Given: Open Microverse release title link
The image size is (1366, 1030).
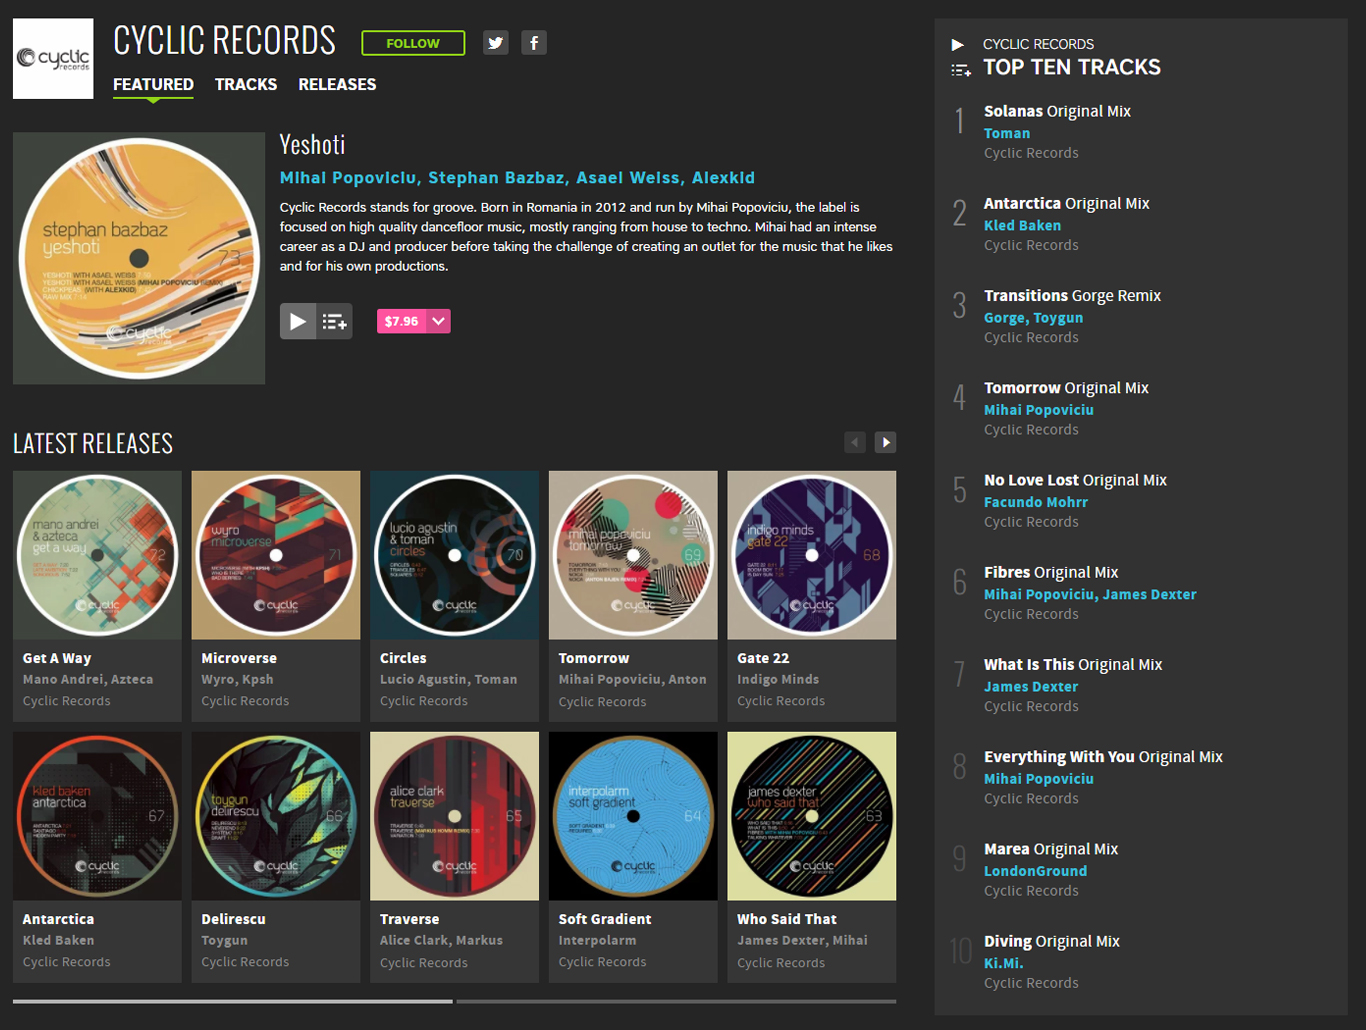Looking at the screenshot, I should pyautogui.click(x=239, y=658).
